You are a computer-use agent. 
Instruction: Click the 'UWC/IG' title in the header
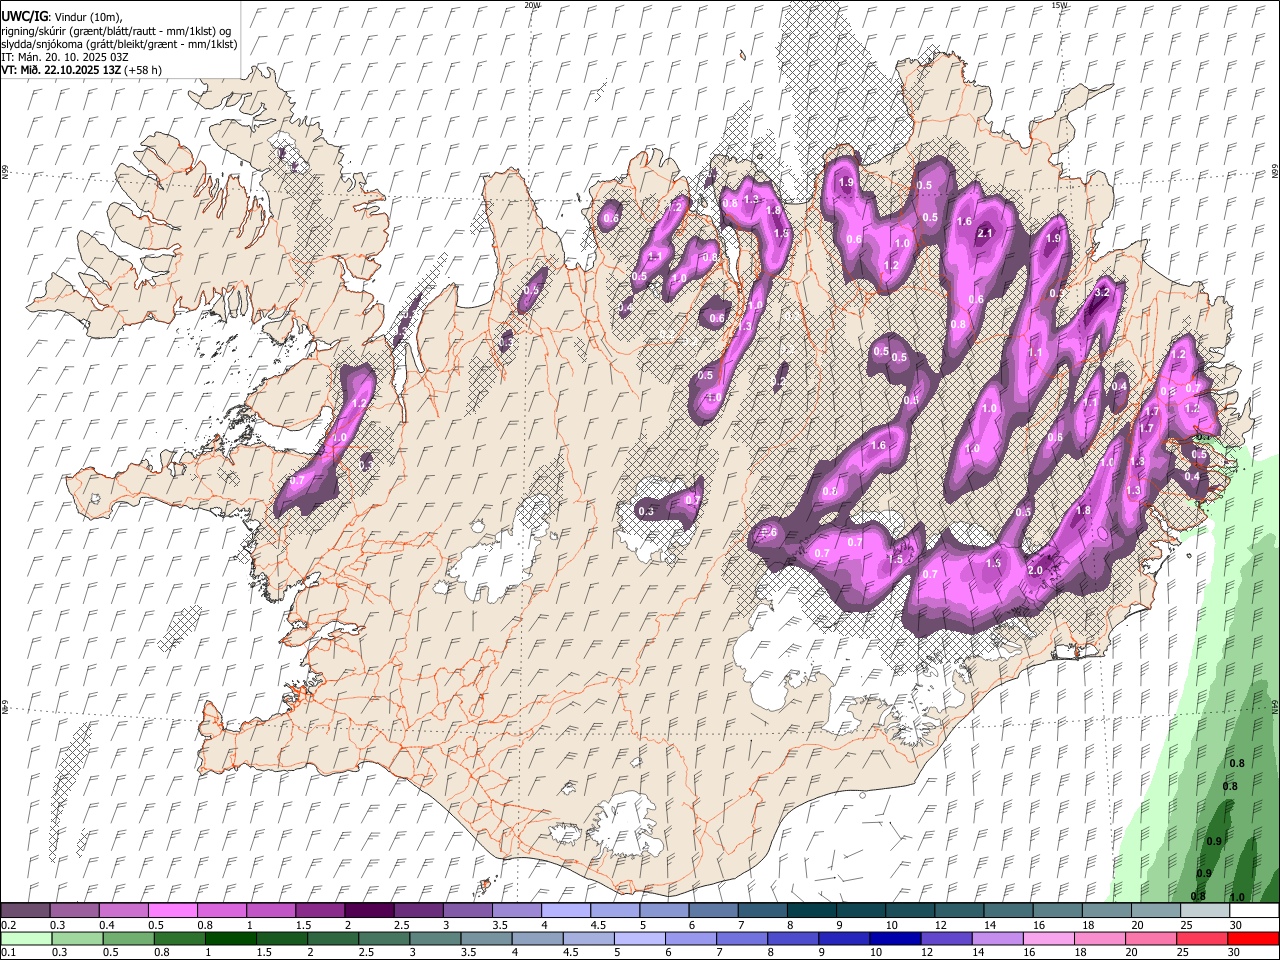[x=24, y=17]
